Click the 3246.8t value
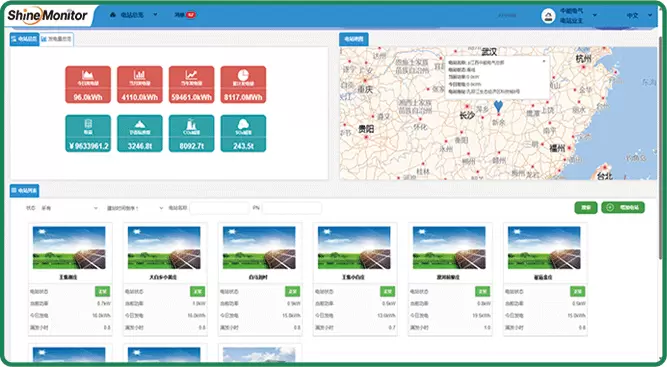The image size is (667, 367). point(140,146)
